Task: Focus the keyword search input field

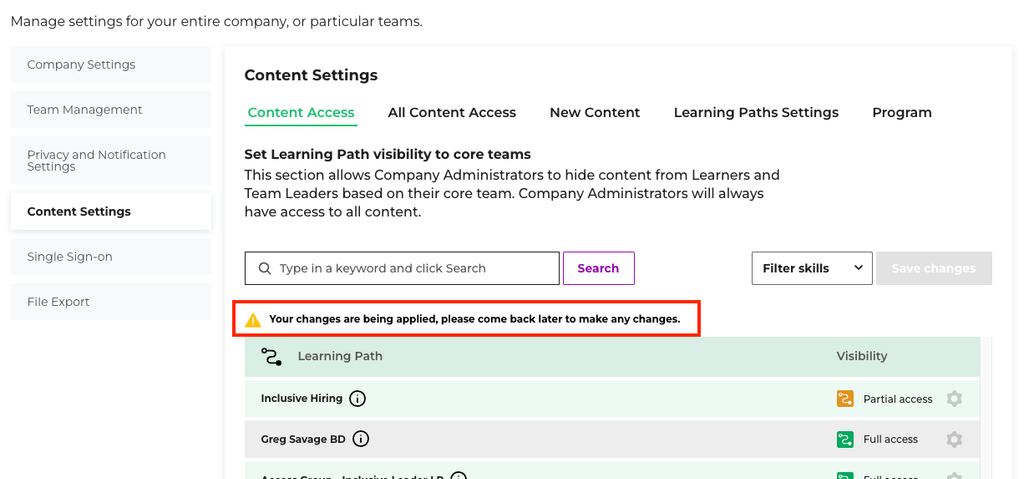Action: 402,269
